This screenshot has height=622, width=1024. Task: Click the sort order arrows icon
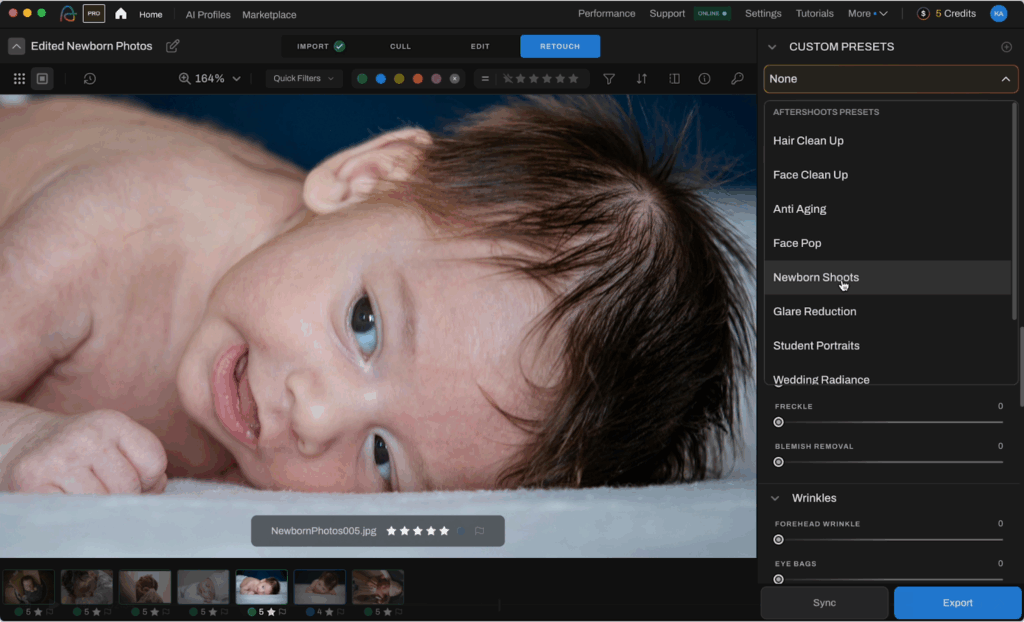(640, 78)
